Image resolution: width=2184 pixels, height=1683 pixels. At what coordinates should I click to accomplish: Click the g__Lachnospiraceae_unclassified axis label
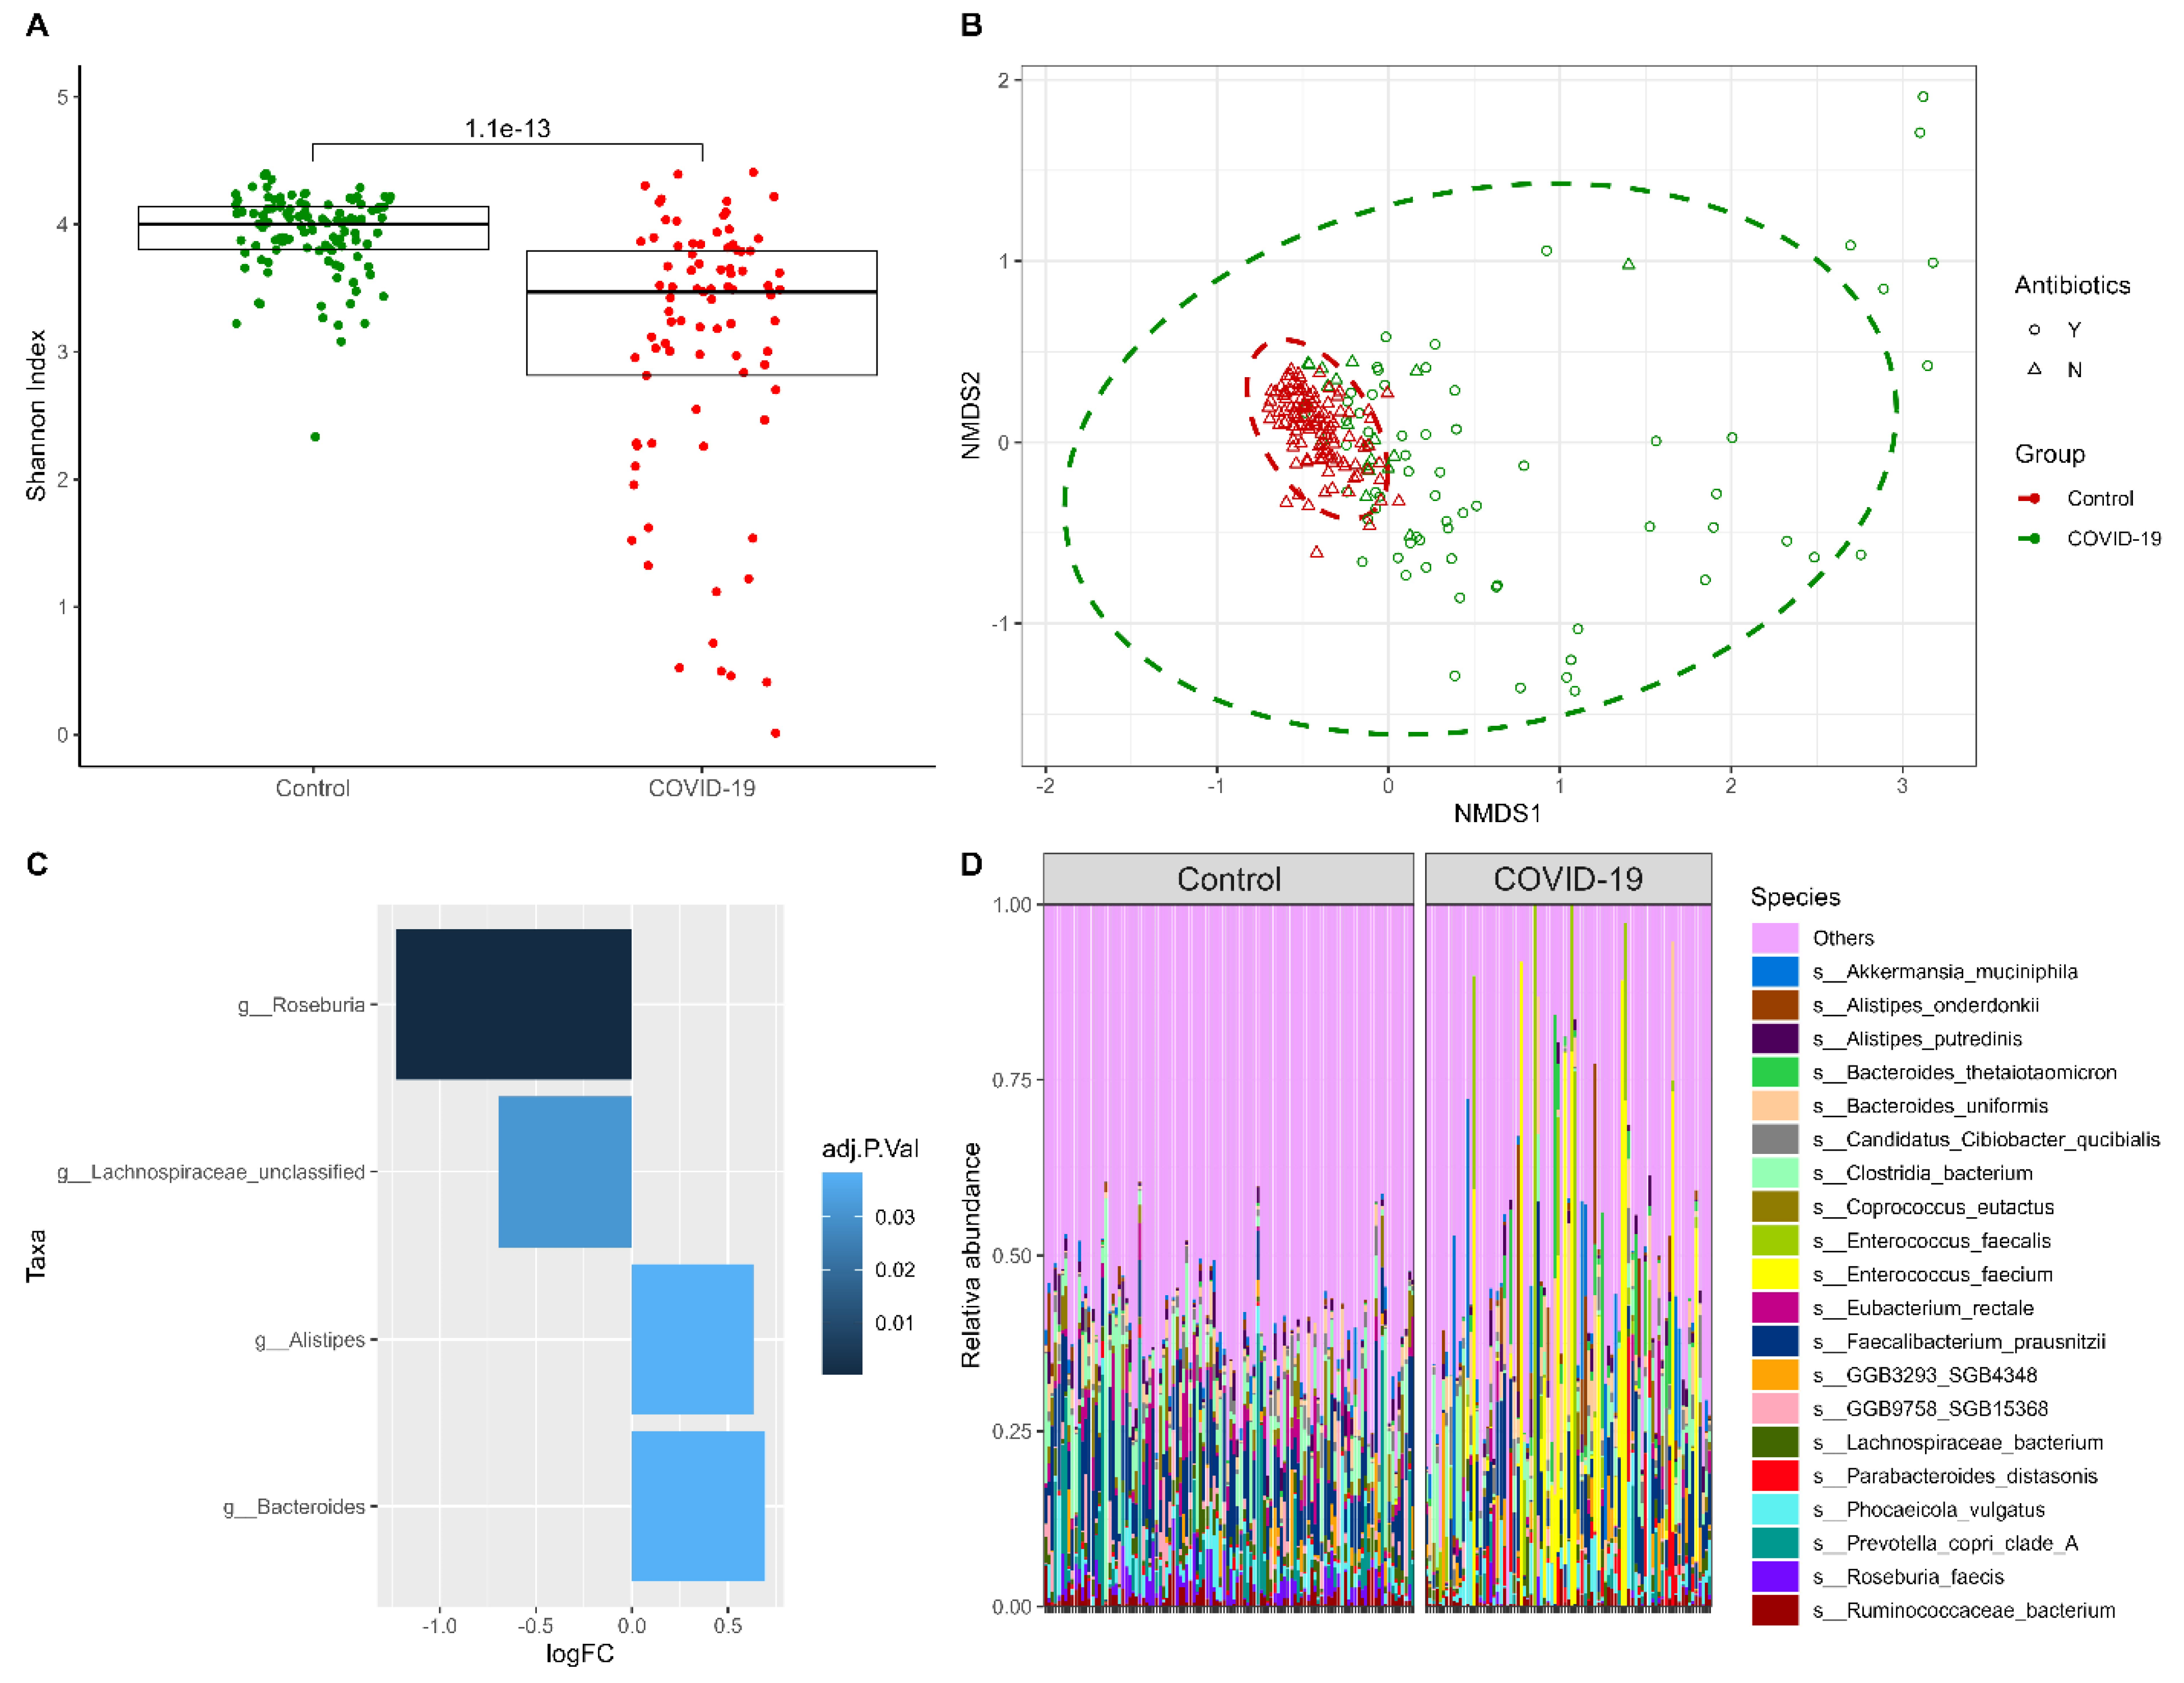(x=211, y=1172)
